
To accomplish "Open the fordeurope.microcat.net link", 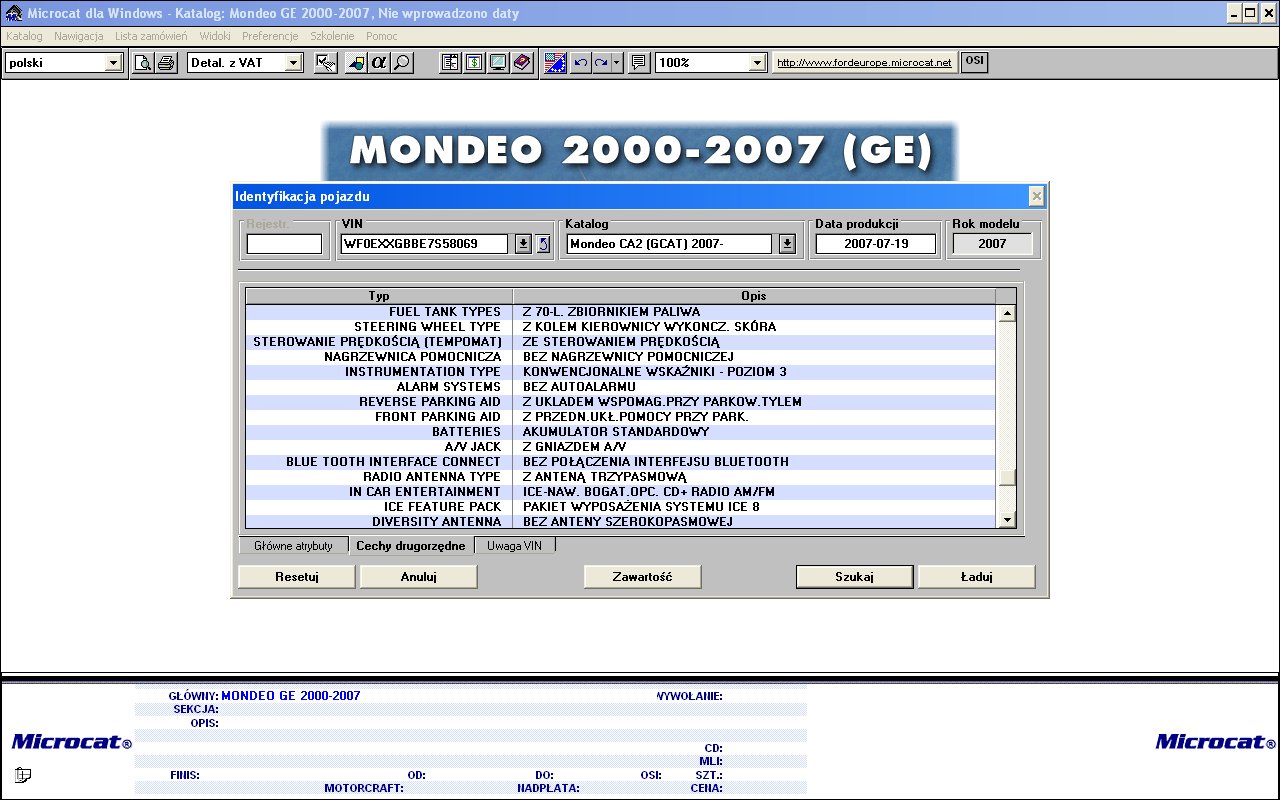I will (864, 63).
